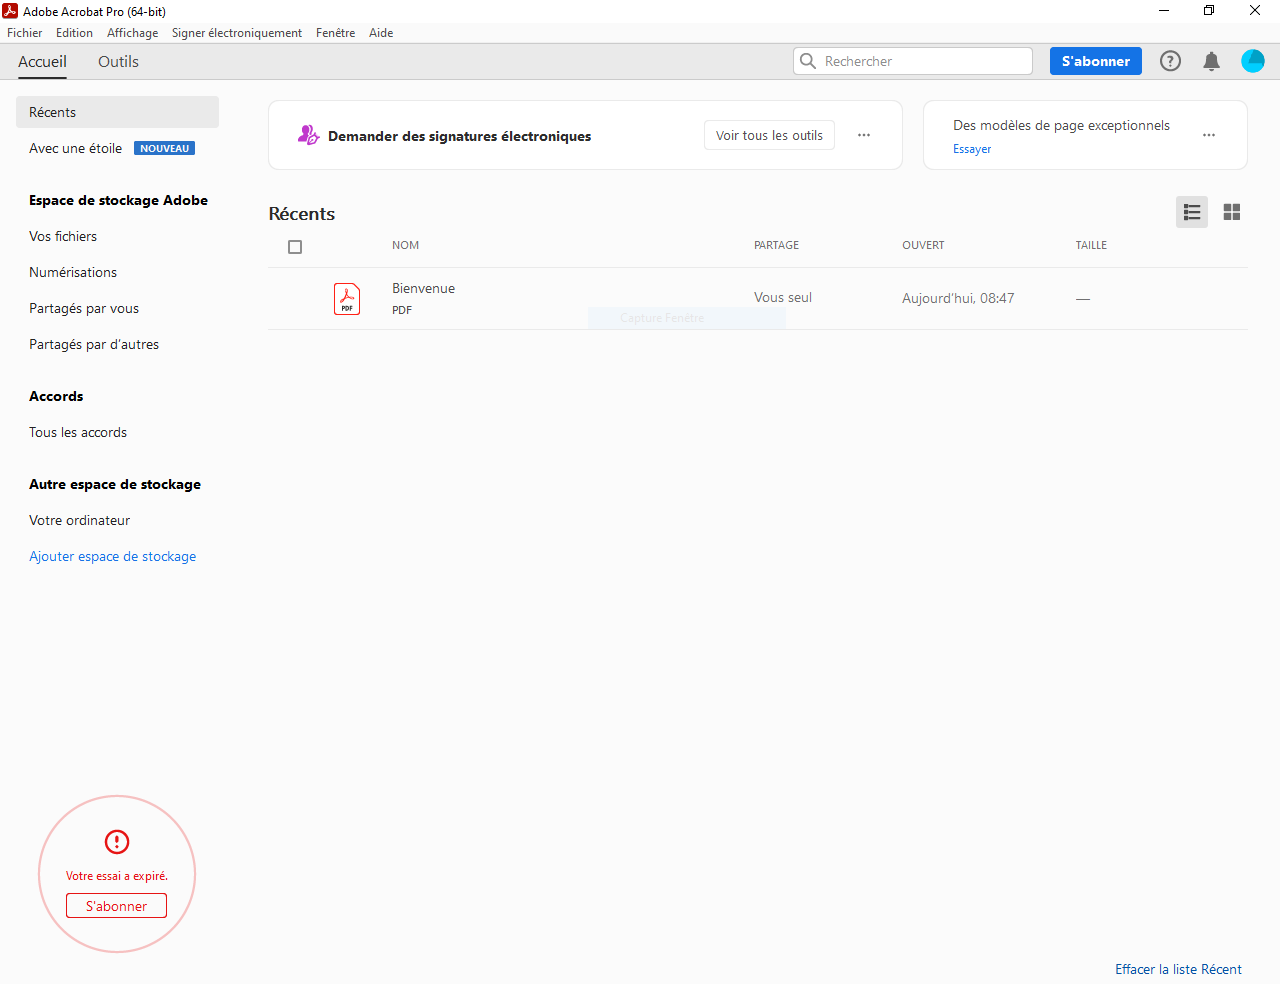Open more options on signatures card
Image resolution: width=1280 pixels, height=984 pixels.
coord(864,135)
